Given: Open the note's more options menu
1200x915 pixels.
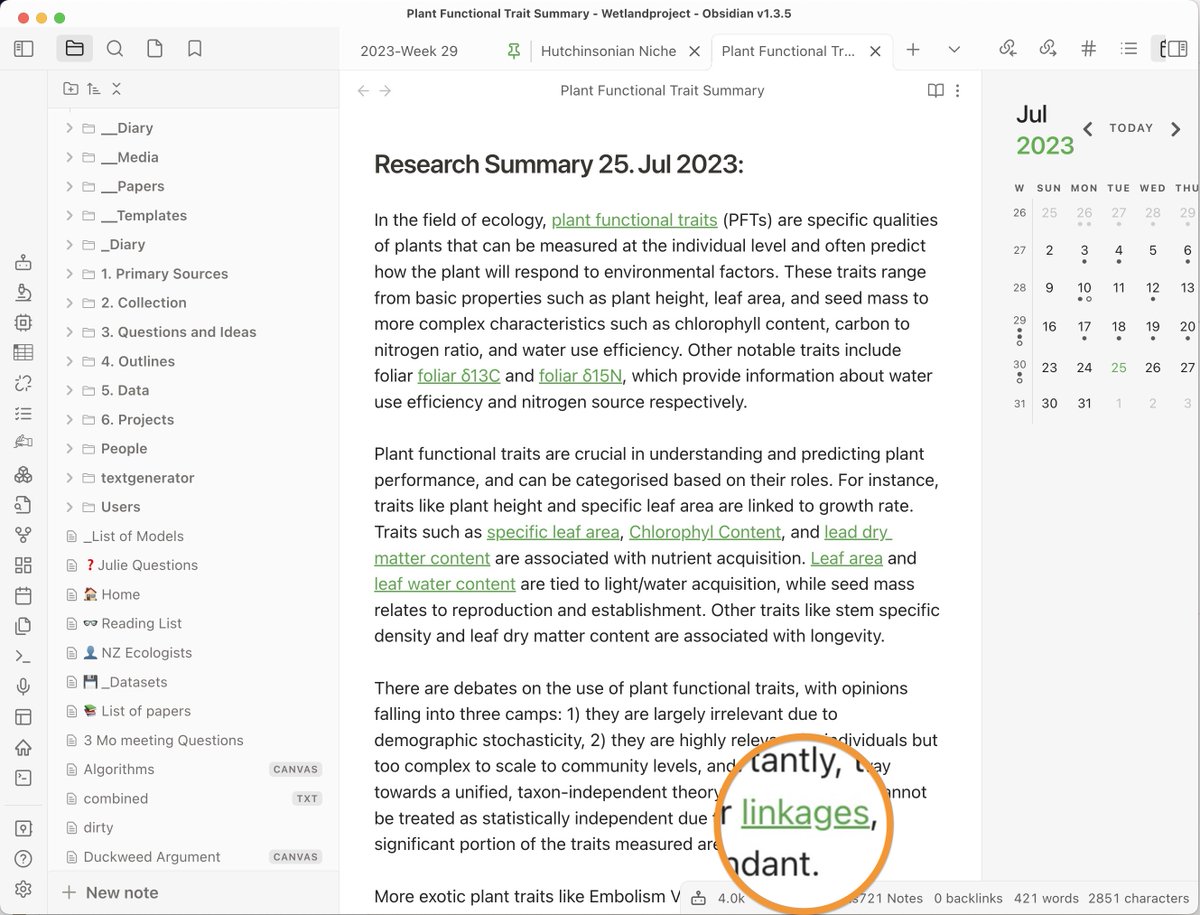Looking at the screenshot, I should pyautogui.click(x=958, y=90).
